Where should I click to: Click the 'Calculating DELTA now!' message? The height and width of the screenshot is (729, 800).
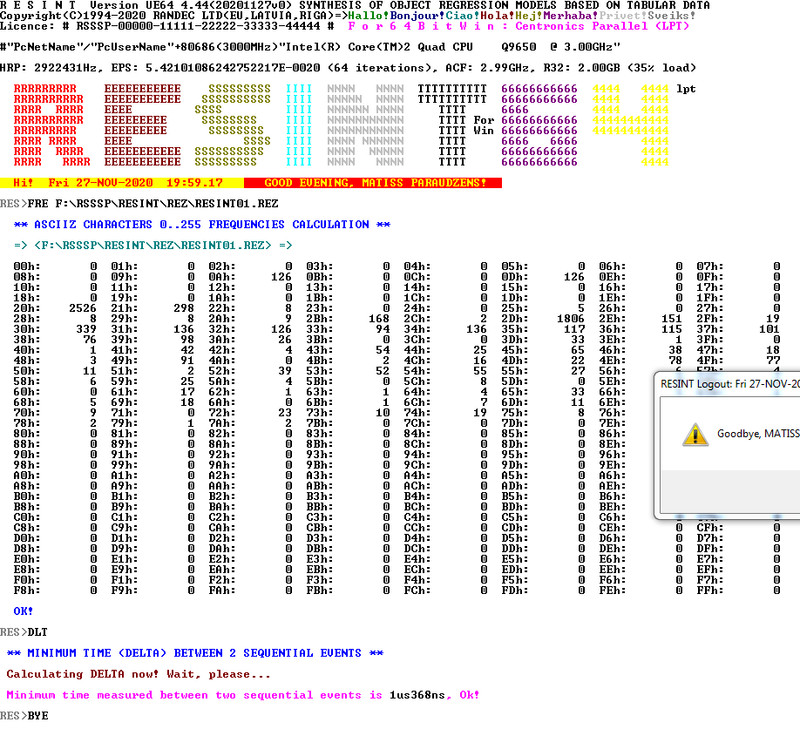[x=139, y=674]
